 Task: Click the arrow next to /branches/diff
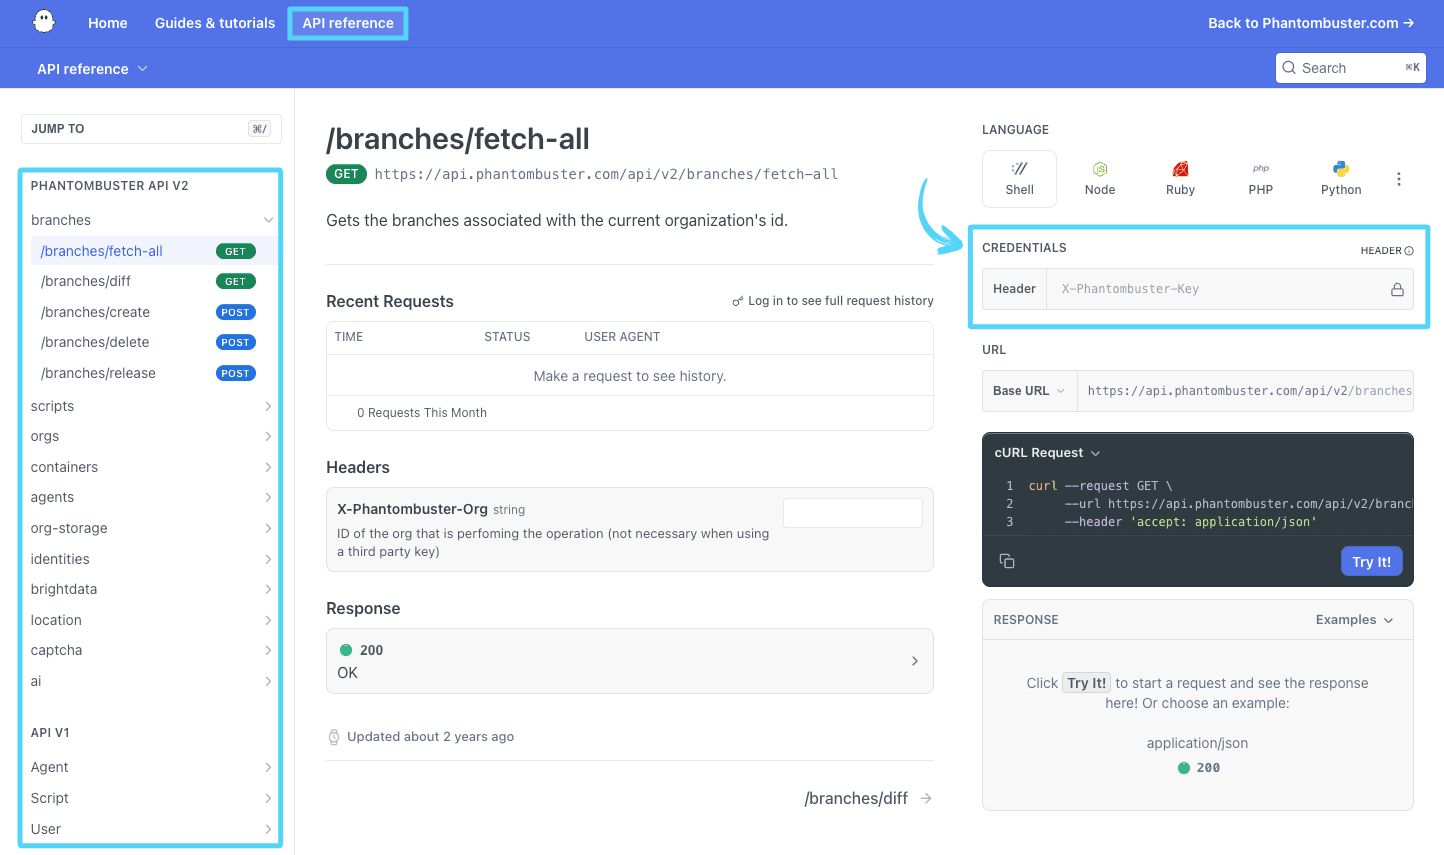point(926,798)
